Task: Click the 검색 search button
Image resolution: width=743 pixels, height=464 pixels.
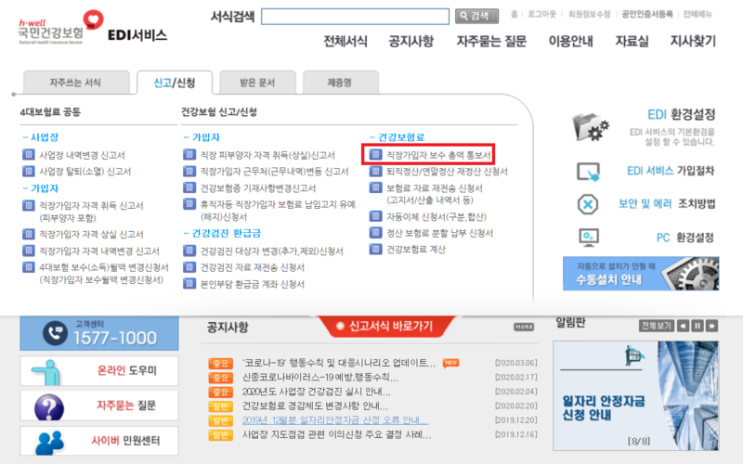Action: [x=477, y=16]
